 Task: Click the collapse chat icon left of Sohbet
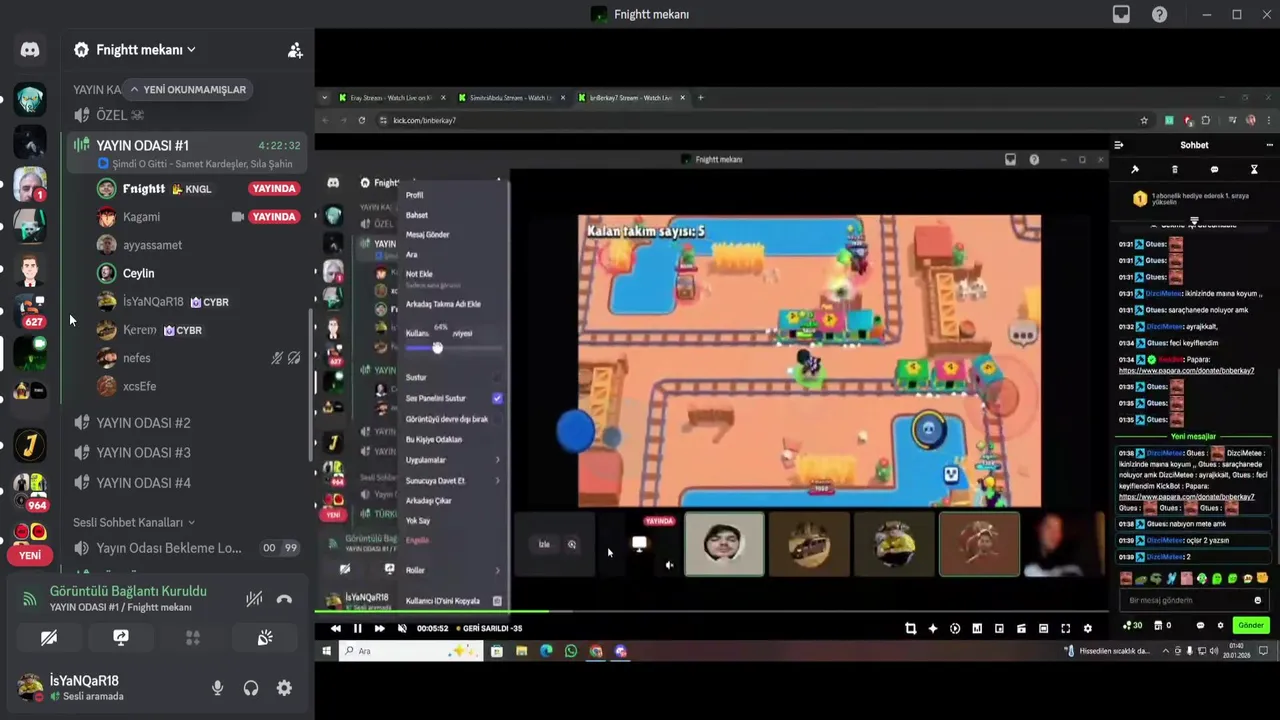pos(1119,145)
